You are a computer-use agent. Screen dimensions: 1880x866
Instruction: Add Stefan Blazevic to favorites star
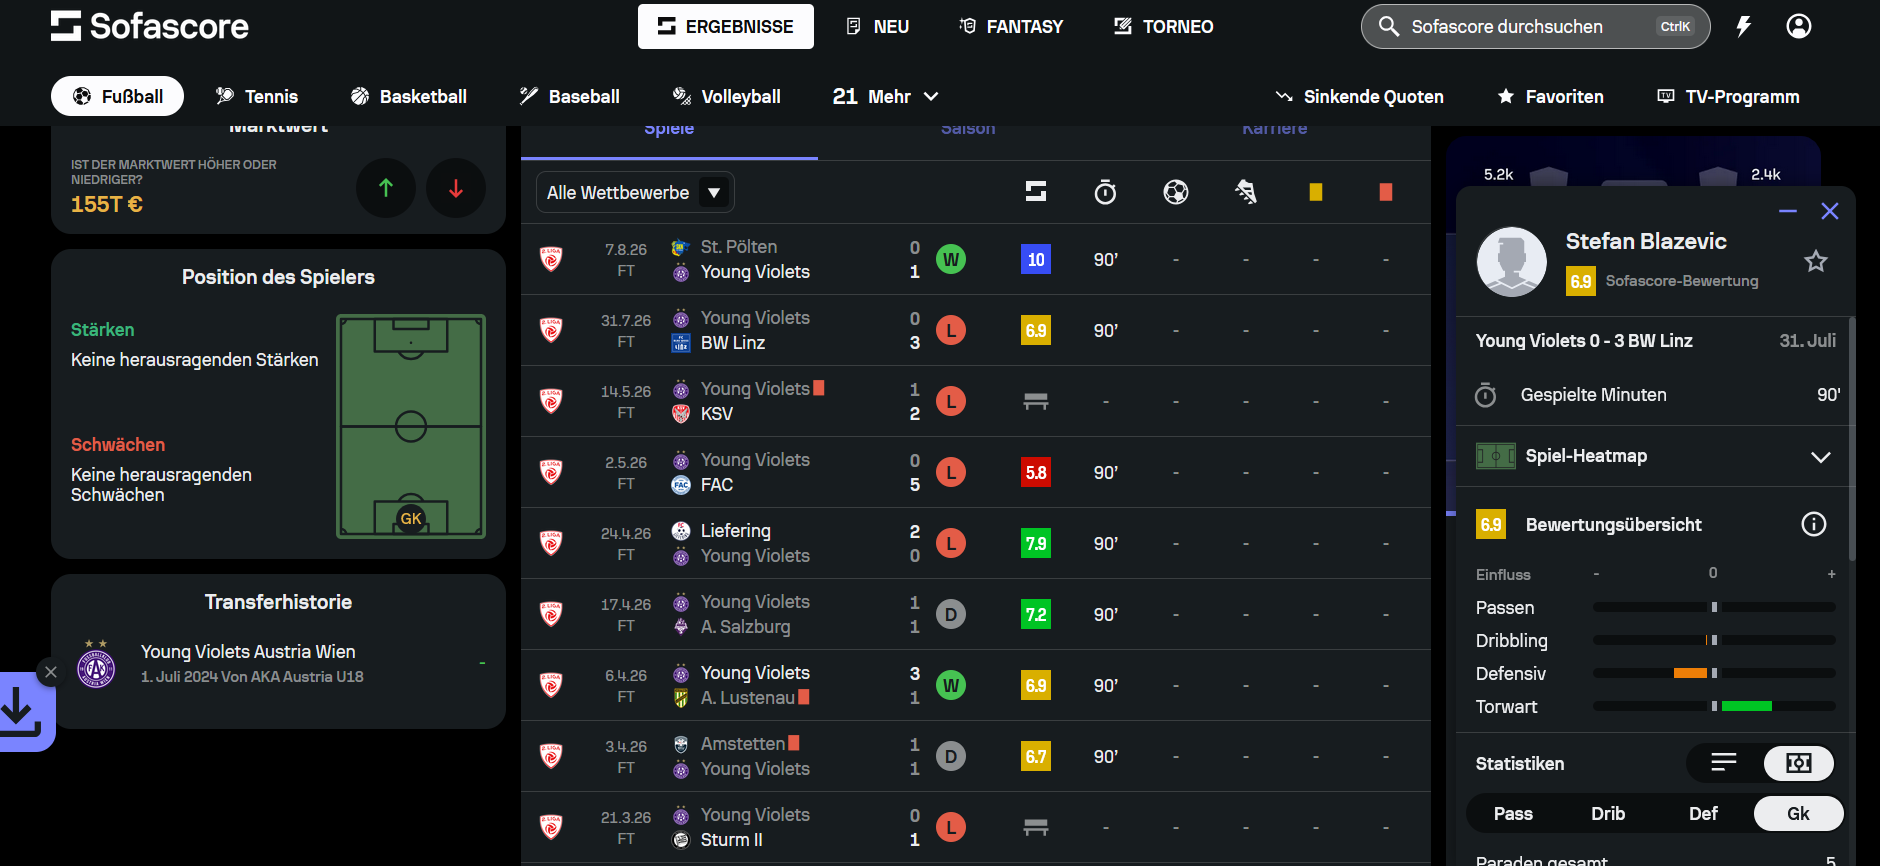click(x=1816, y=261)
